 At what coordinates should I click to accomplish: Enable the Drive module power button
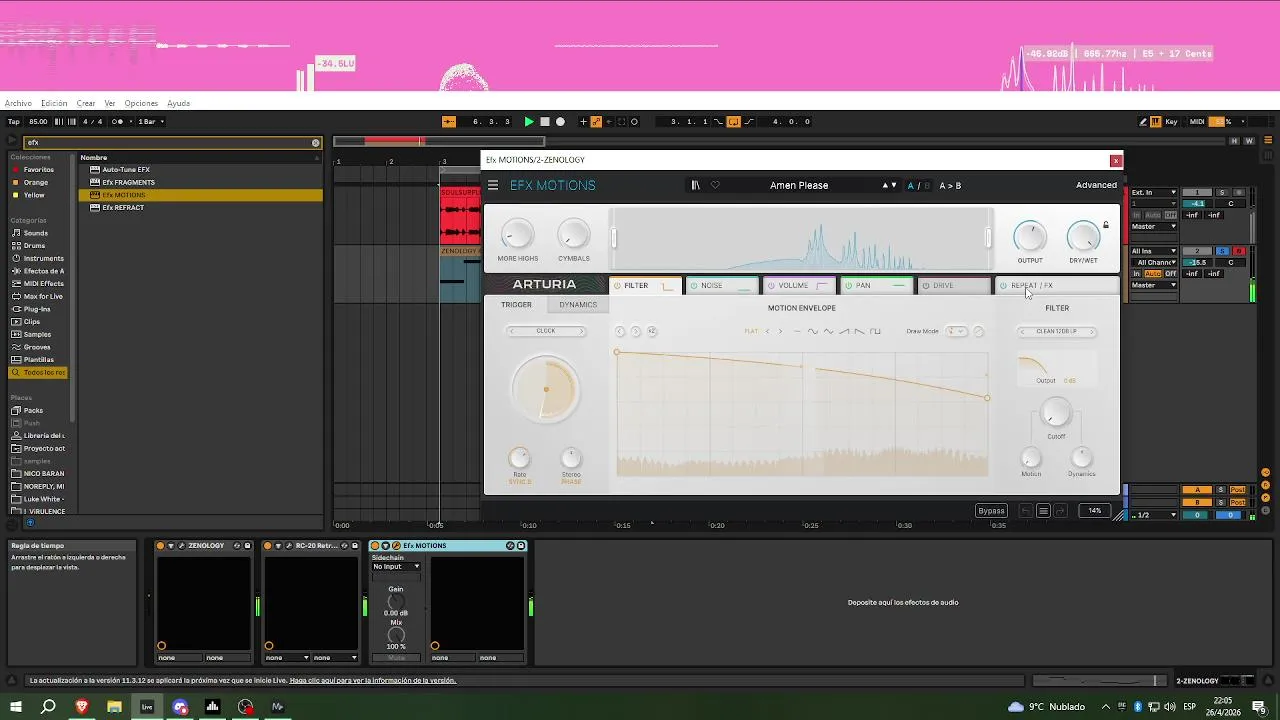925,286
